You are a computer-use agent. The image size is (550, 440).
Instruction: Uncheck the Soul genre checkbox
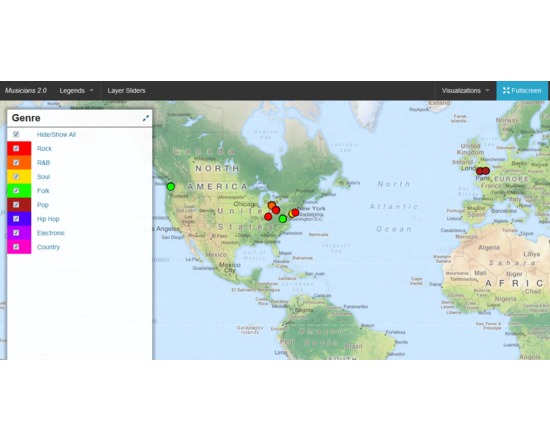(x=16, y=176)
